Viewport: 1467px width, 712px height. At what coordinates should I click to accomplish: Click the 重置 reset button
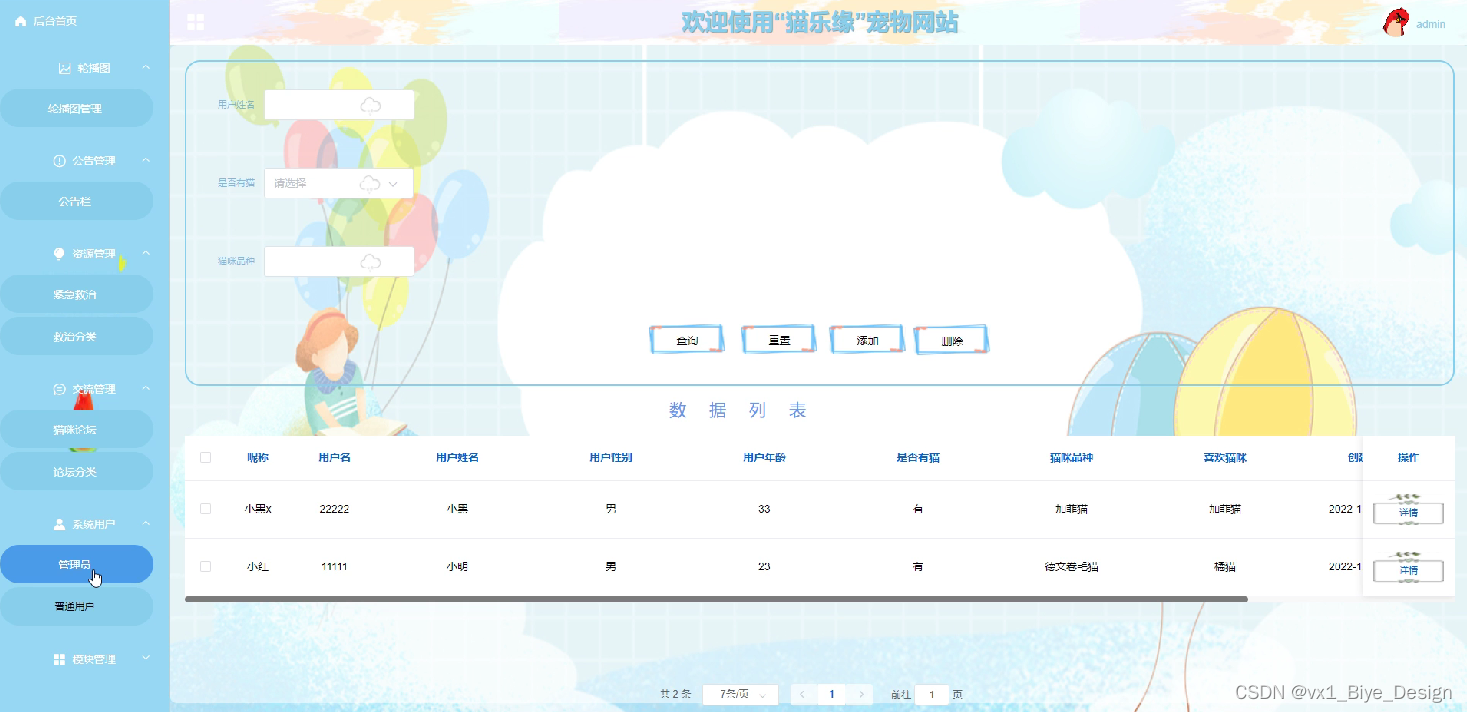[x=779, y=340]
